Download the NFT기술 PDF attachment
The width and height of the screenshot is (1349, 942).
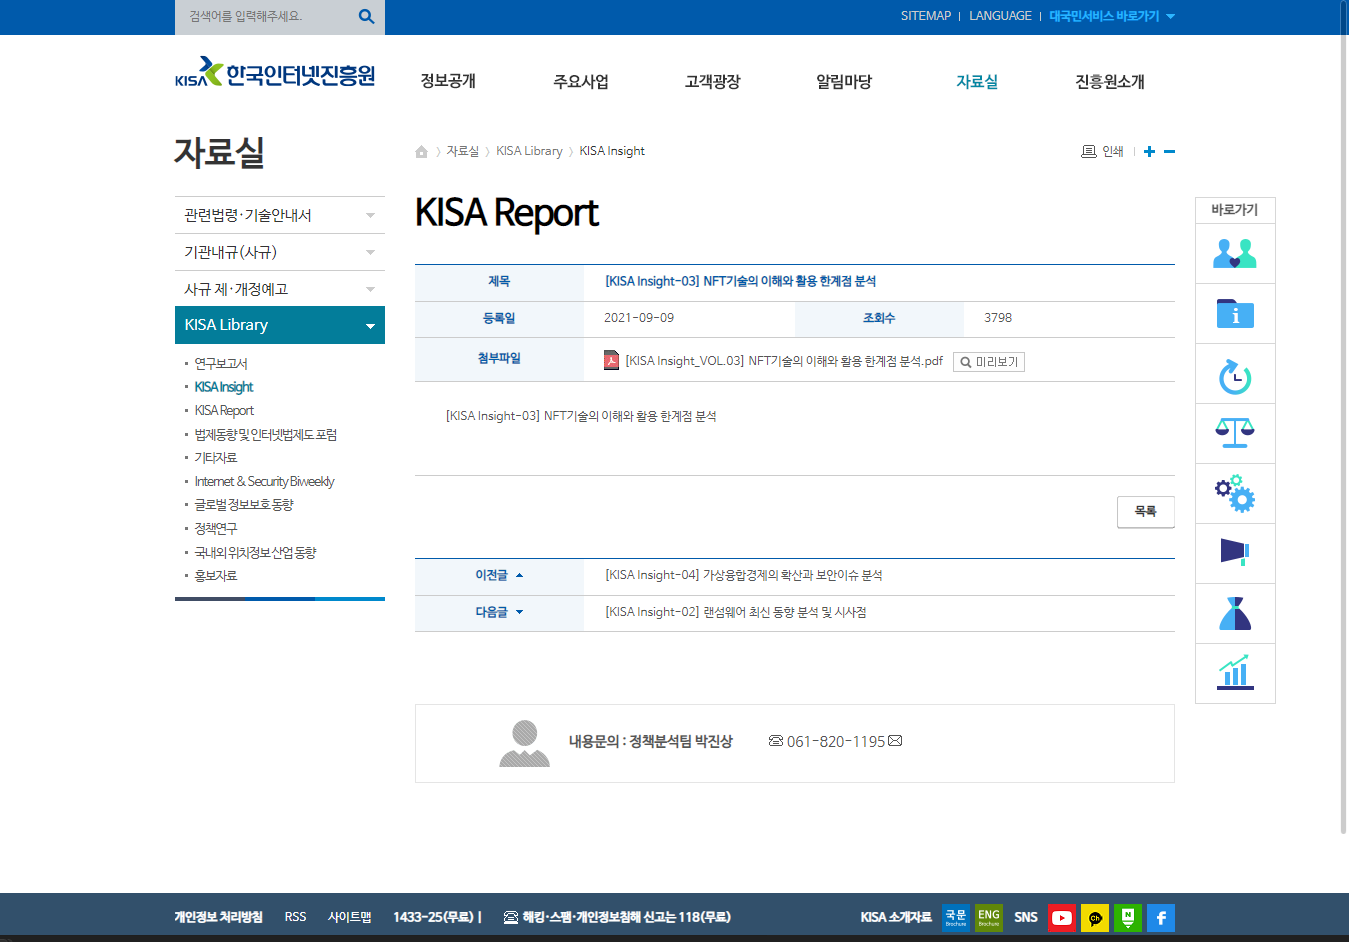click(x=784, y=361)
